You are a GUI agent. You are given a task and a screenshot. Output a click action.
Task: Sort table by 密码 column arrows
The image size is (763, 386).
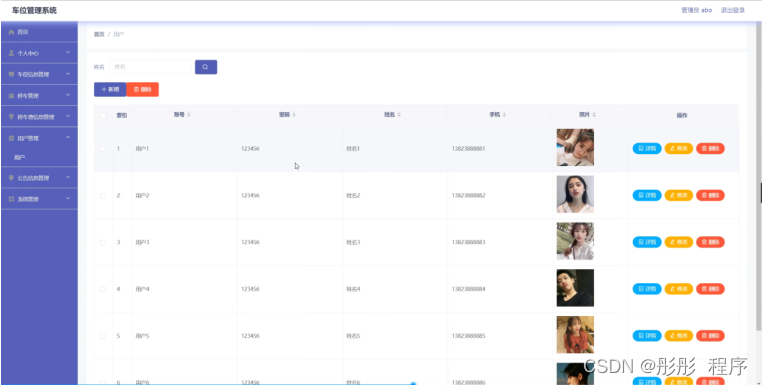[294, 115]
